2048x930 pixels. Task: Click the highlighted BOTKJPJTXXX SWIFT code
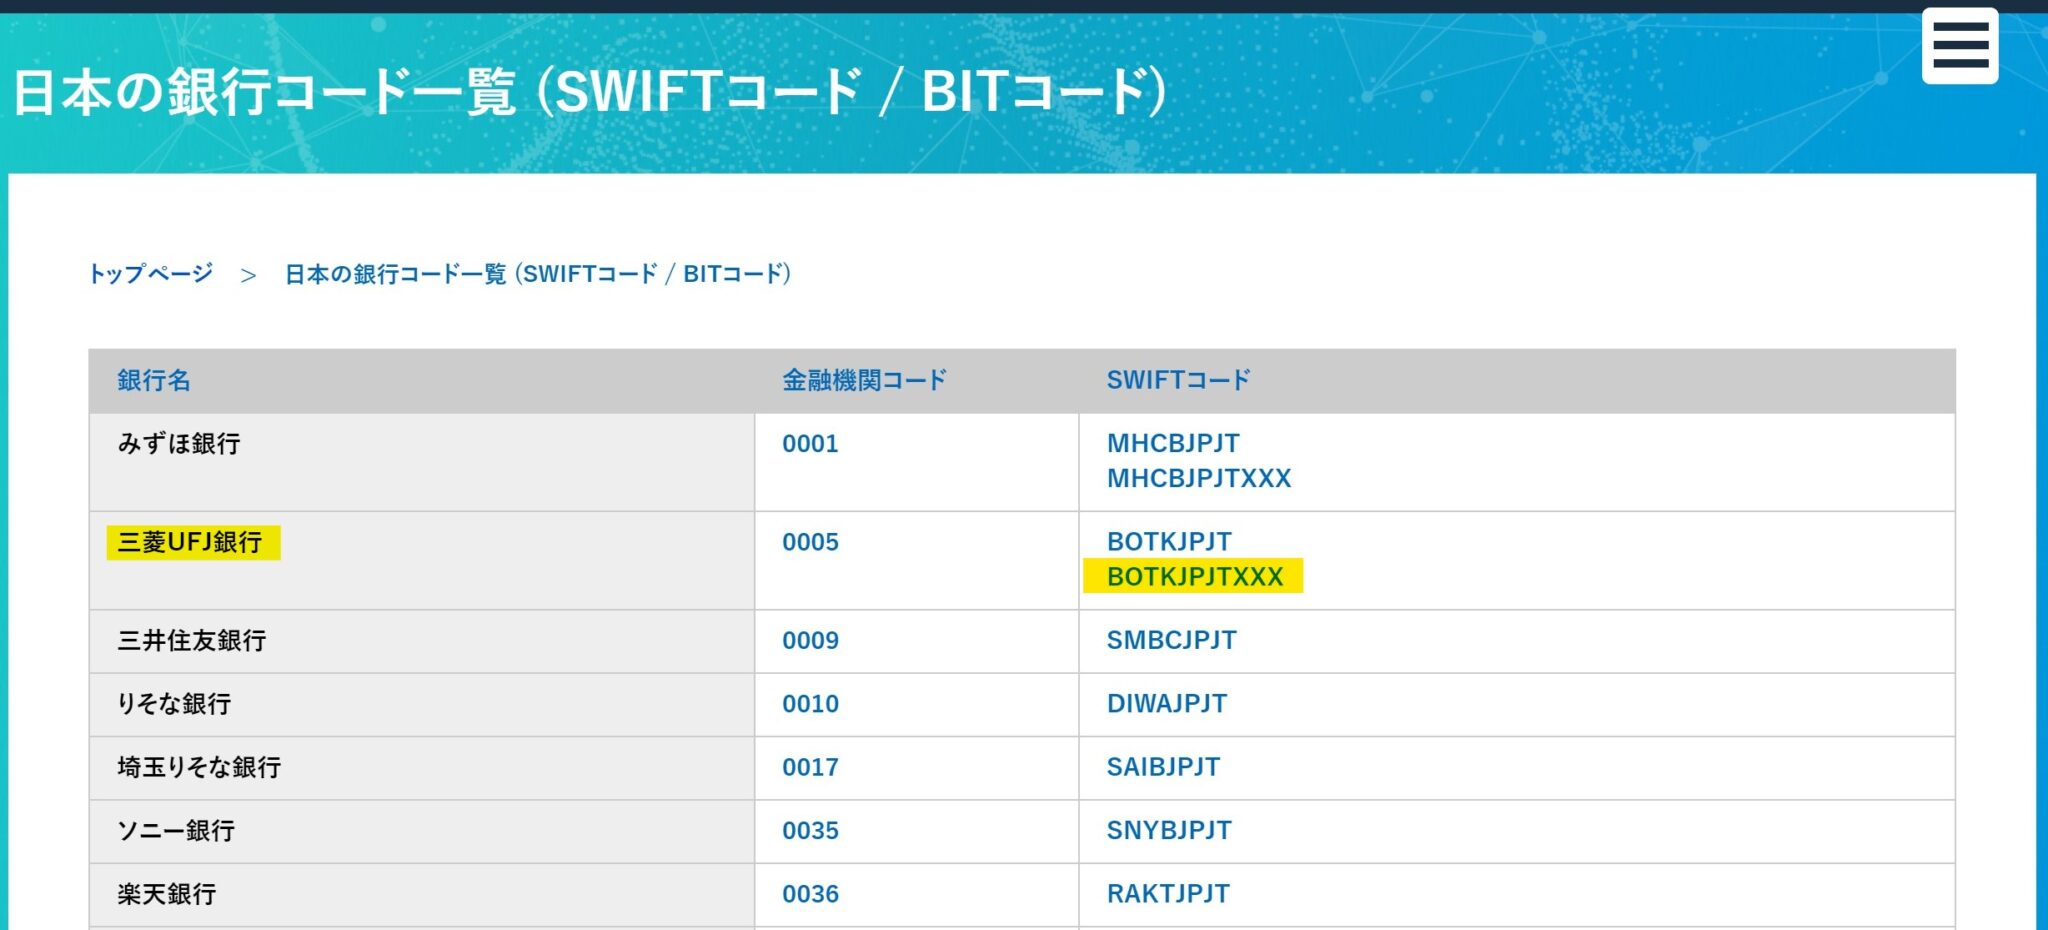[x=1190, y=577]
